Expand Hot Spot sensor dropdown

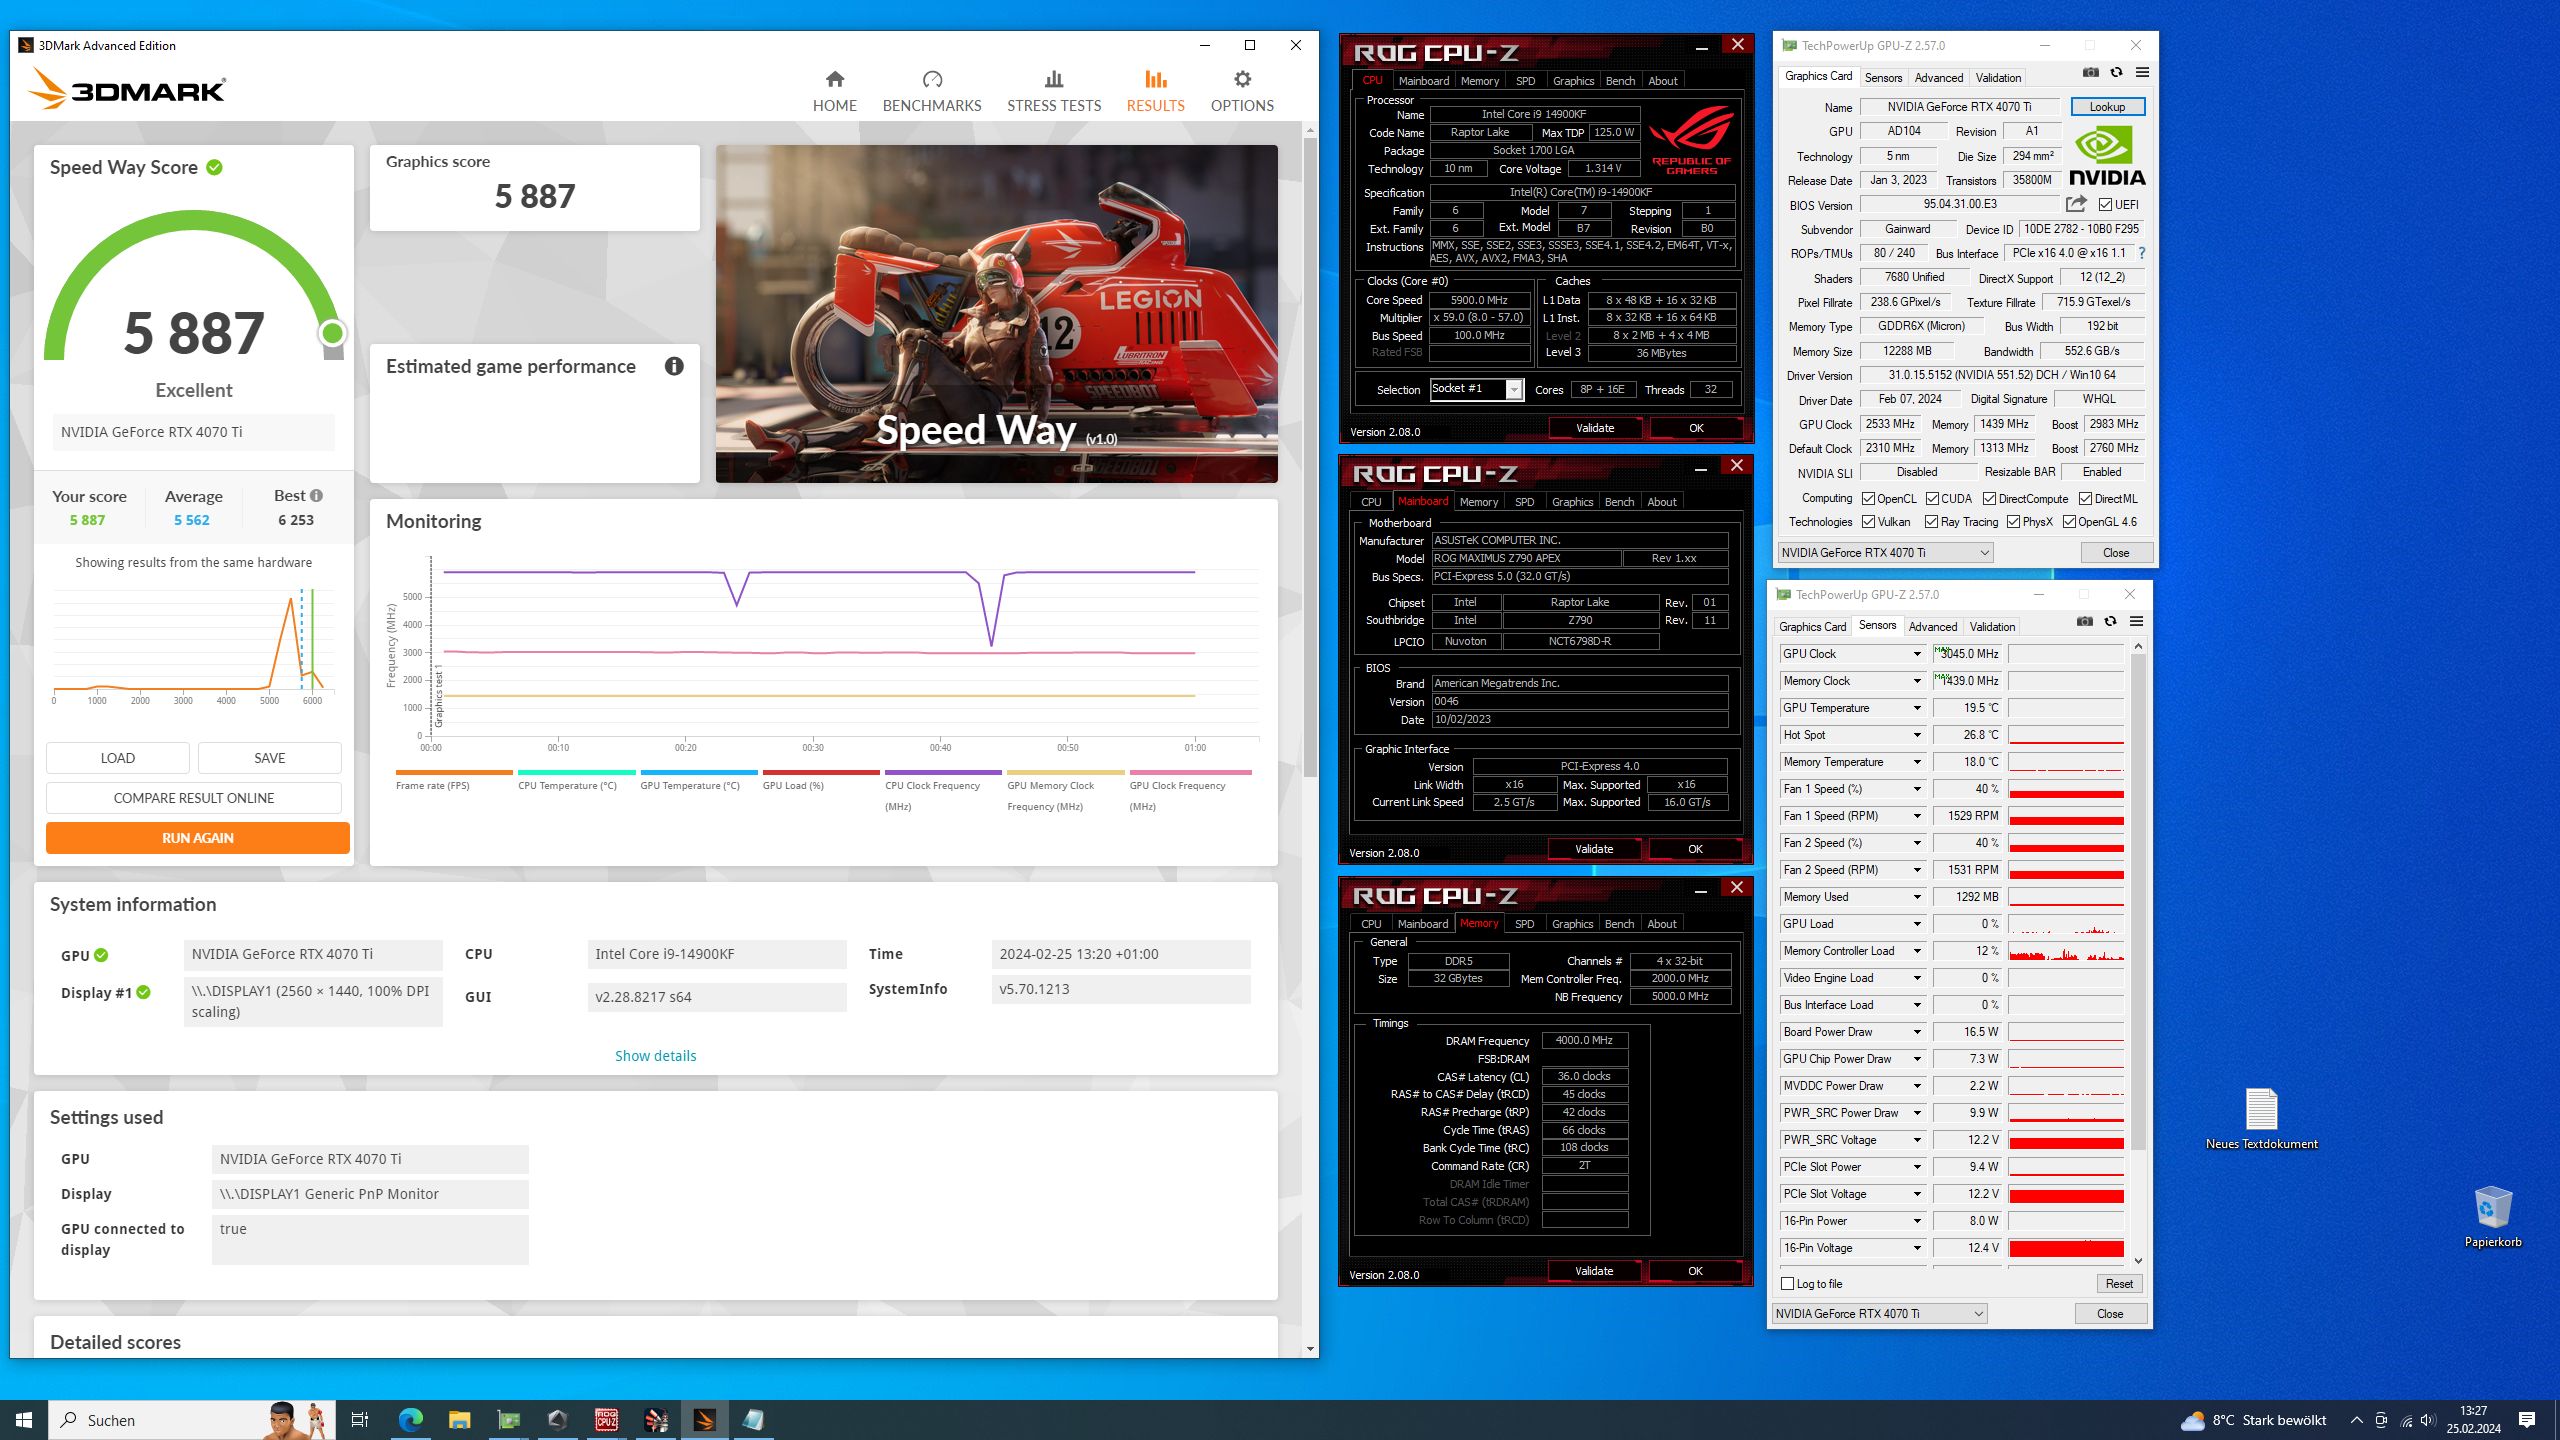pos(1917,735)
